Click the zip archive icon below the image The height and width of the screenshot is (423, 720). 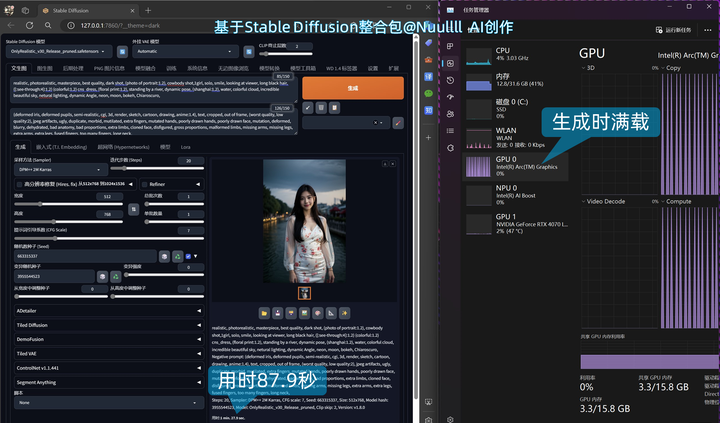point(291,313)
